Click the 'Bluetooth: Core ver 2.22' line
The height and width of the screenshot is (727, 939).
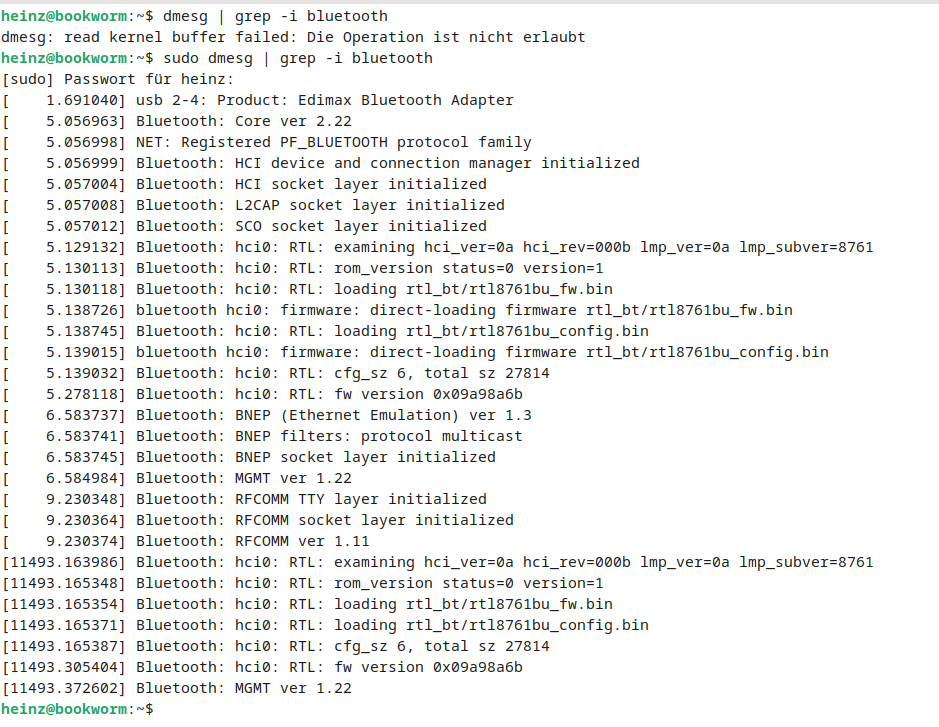tap(177, 122)
